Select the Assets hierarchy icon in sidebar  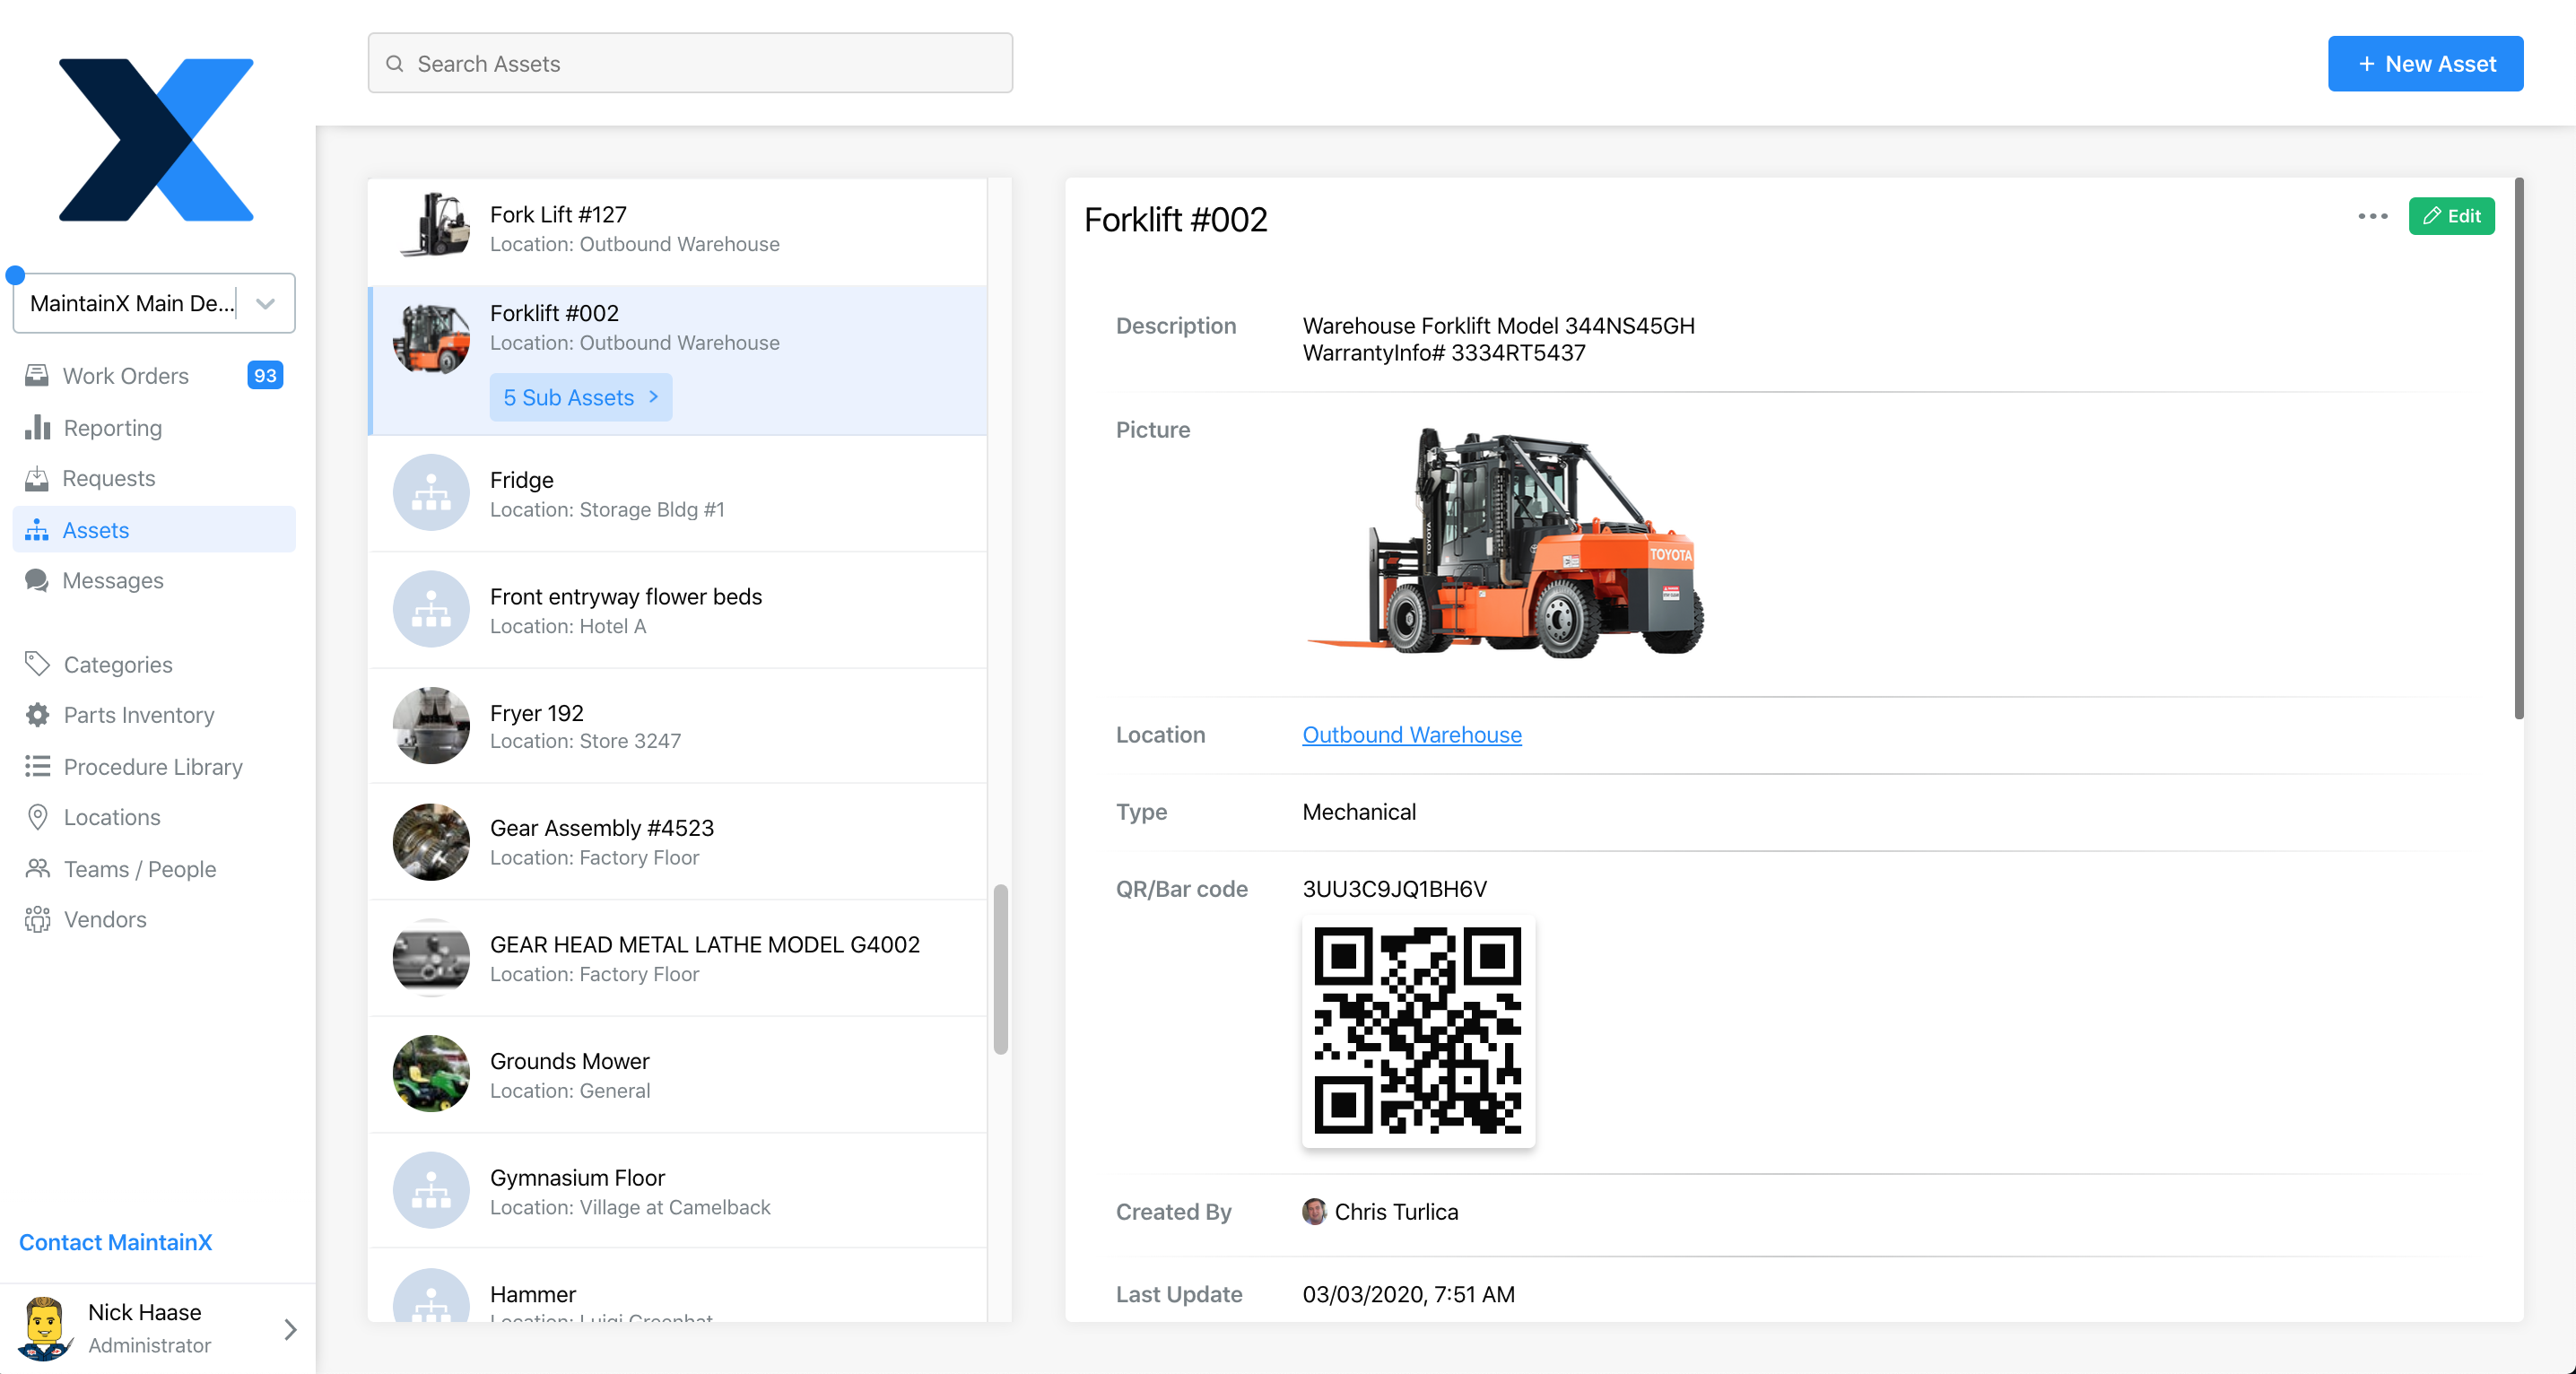37,530
